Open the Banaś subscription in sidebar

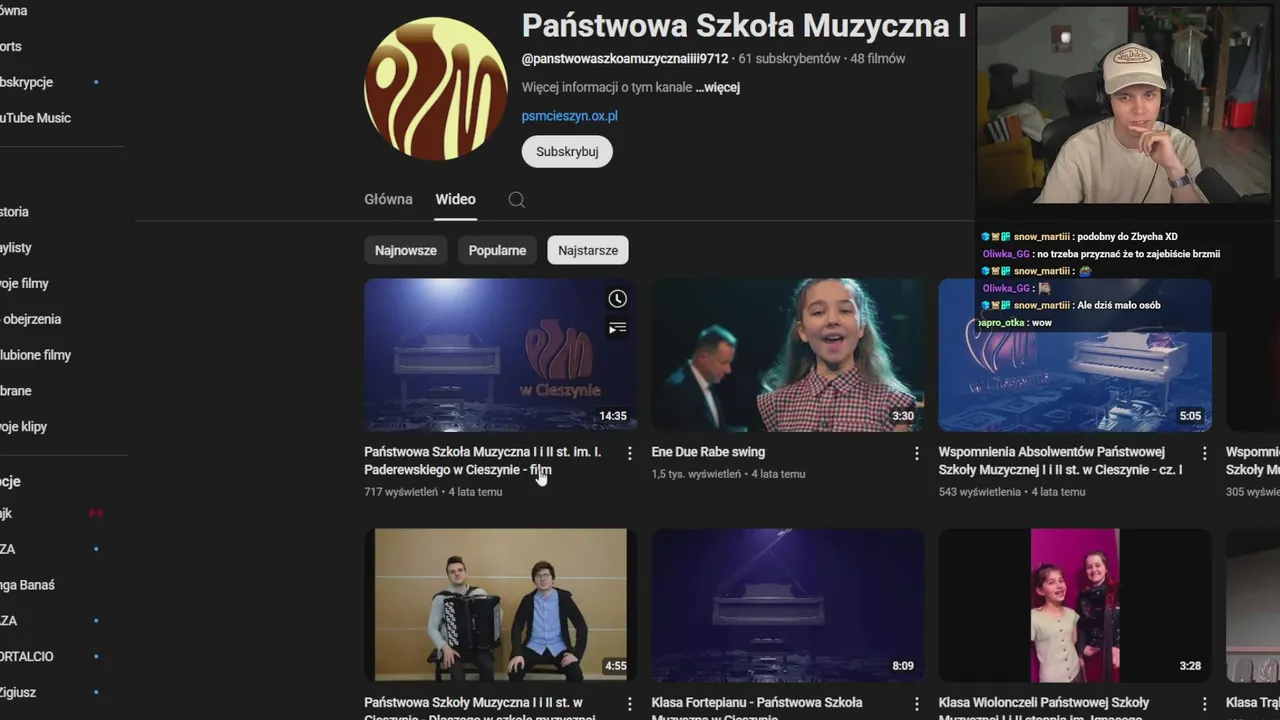(28, 585)
